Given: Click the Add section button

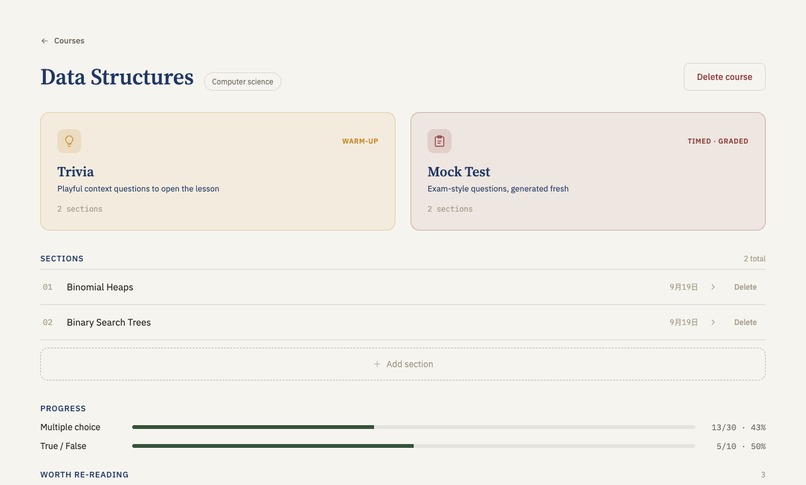Looking at the screenshot, I should 403,364.
